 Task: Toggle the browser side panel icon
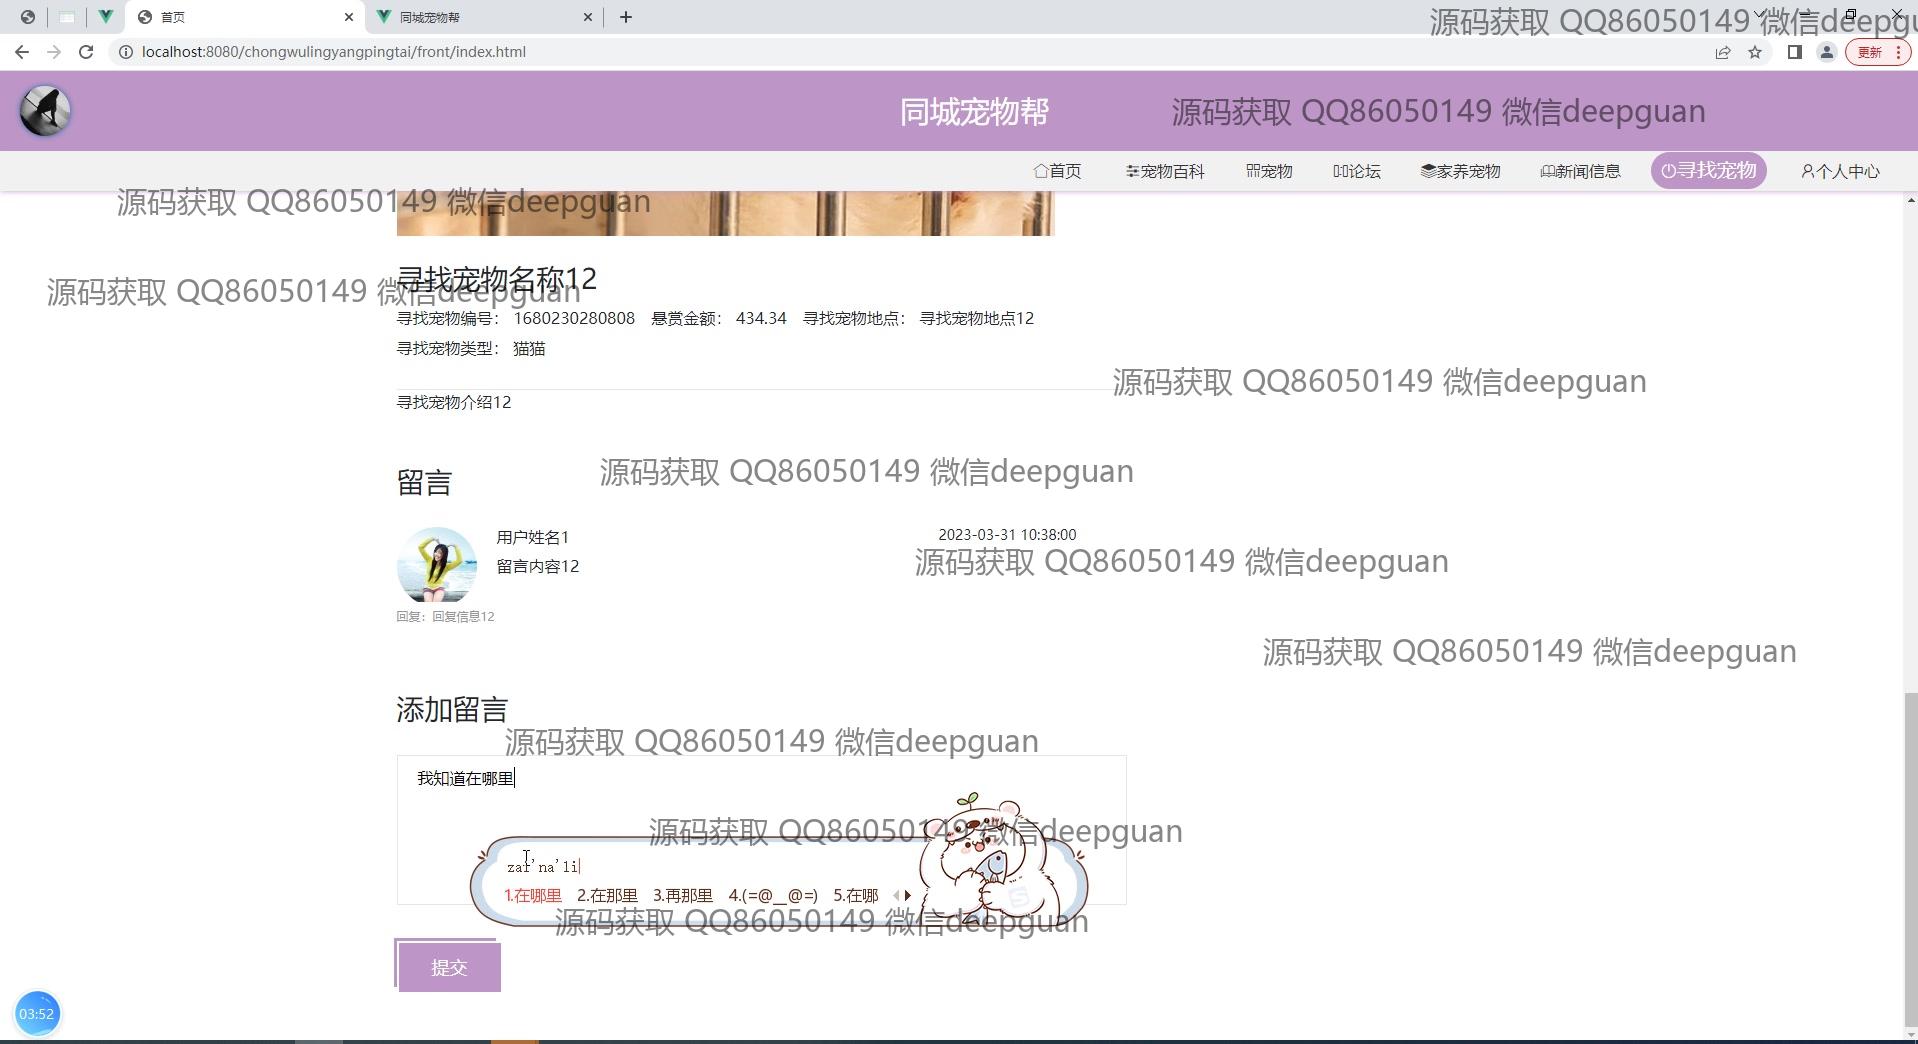(x=1794, y=52)
